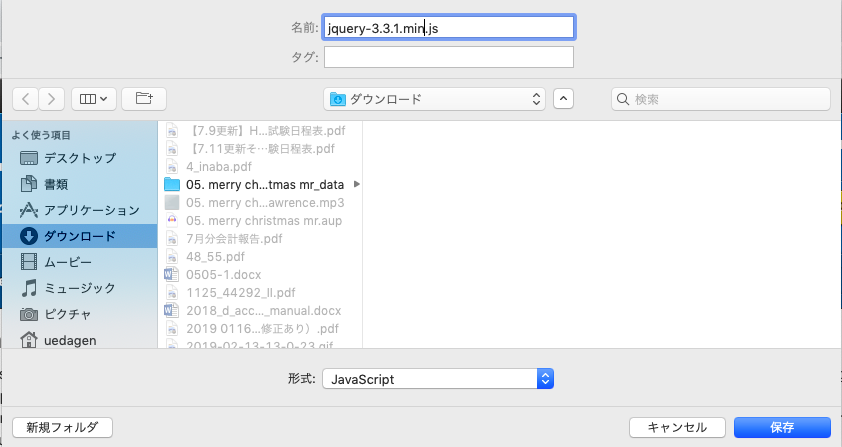
Task: Open 書類 in the sidebar
Action: [x=79, y=184]
